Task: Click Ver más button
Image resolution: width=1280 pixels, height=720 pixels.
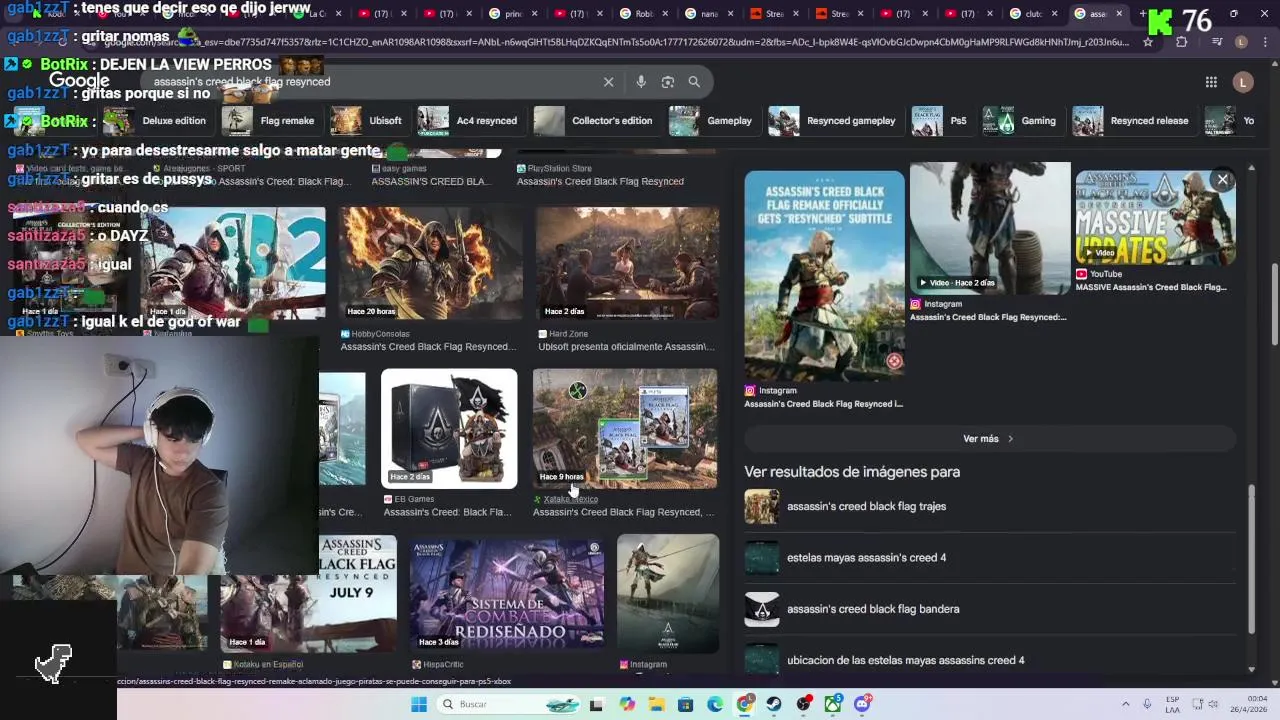Action: click(990, 439)
